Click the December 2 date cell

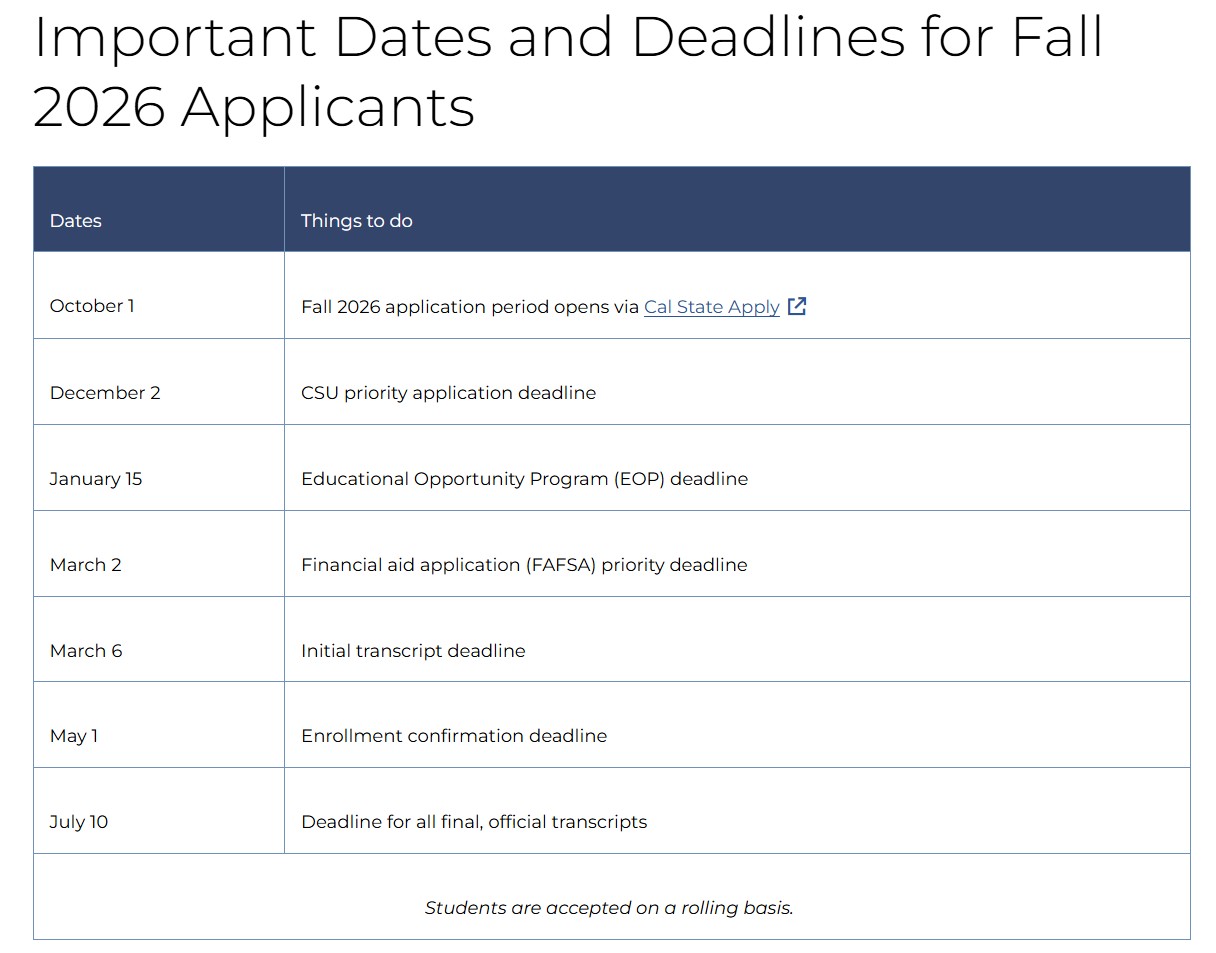coord(105,393)
